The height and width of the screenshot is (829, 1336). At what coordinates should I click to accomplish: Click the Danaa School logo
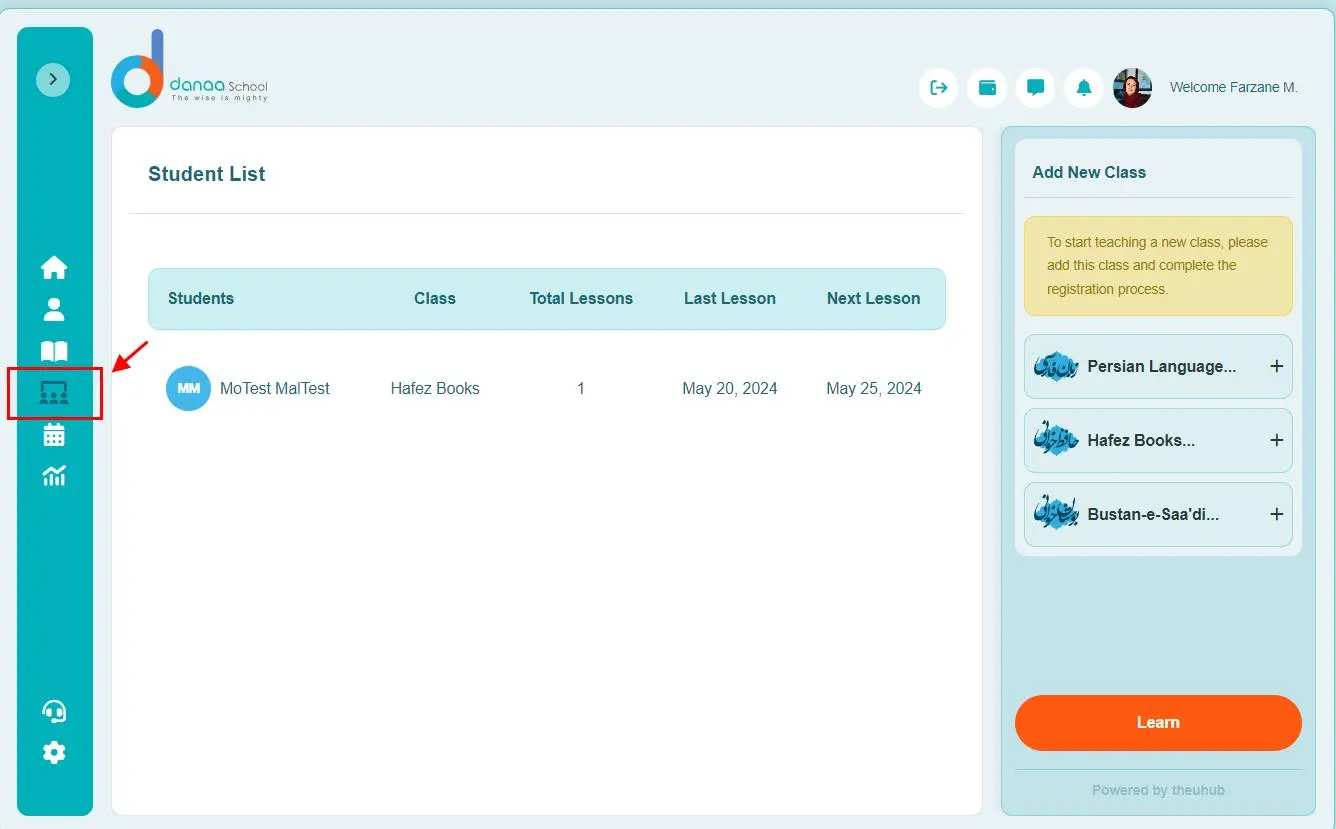click(190, 72)
